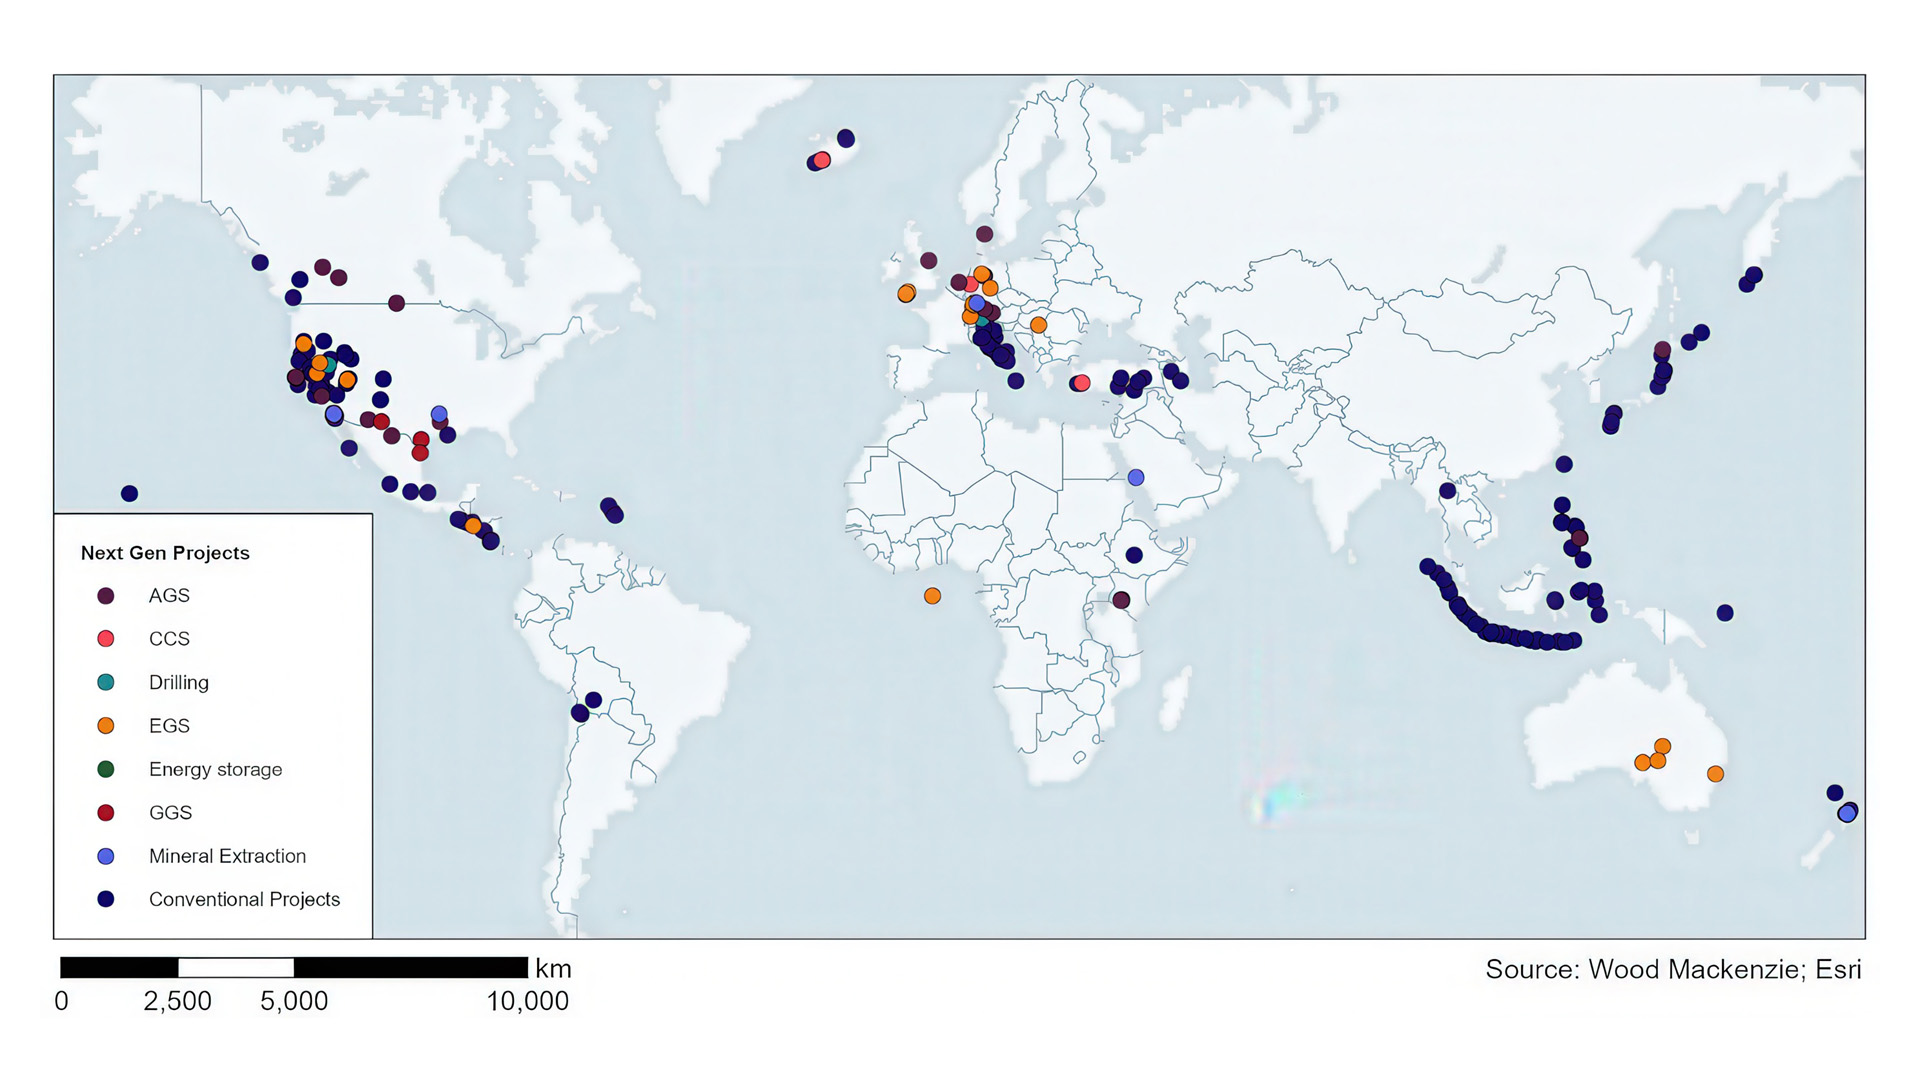1920x1080 pixels.
Task: Select the 'Mineral Extraction' legend label
Action: (x=227, y=856)
